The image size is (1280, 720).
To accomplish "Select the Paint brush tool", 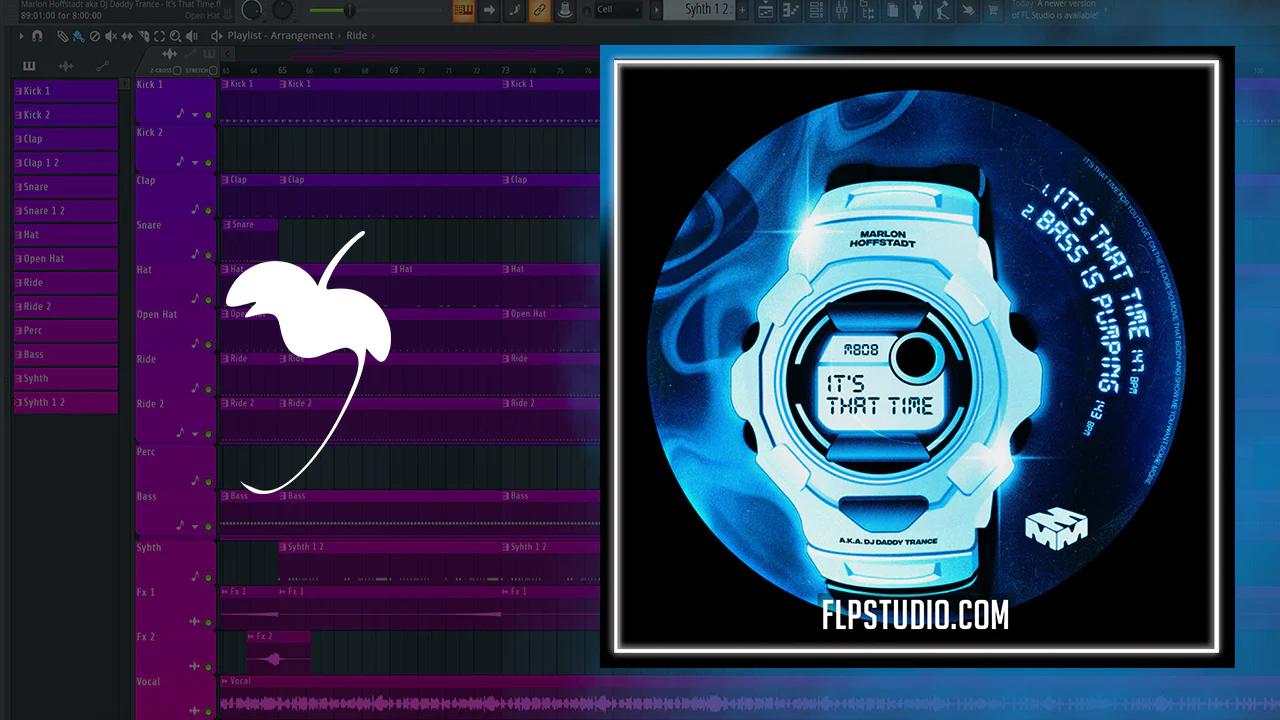I will pyautogui.click(x=78, y=36).
